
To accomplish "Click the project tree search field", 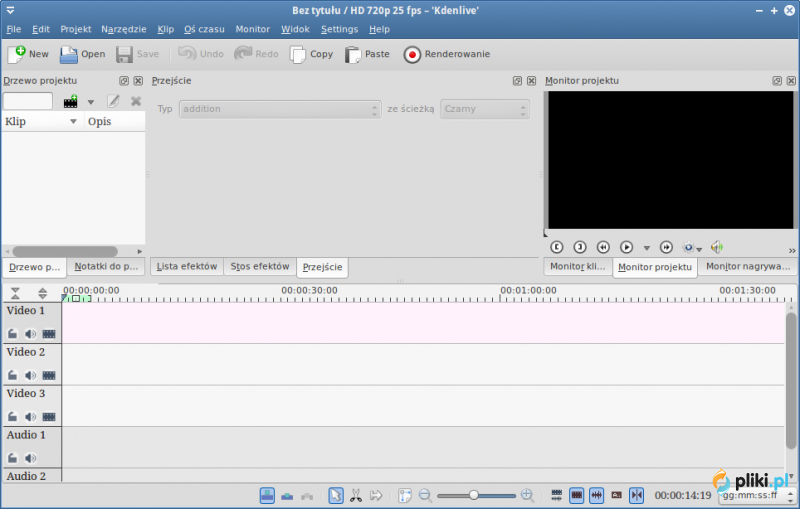I will pyautogui.click(x=28, y=101).
